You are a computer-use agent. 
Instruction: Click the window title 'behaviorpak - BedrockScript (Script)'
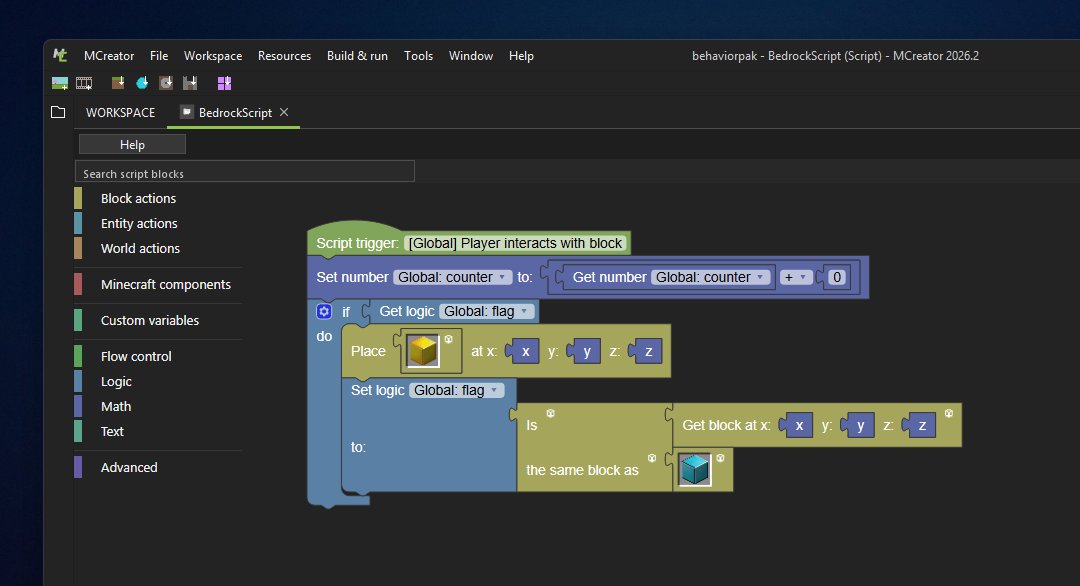coord(787,56)
